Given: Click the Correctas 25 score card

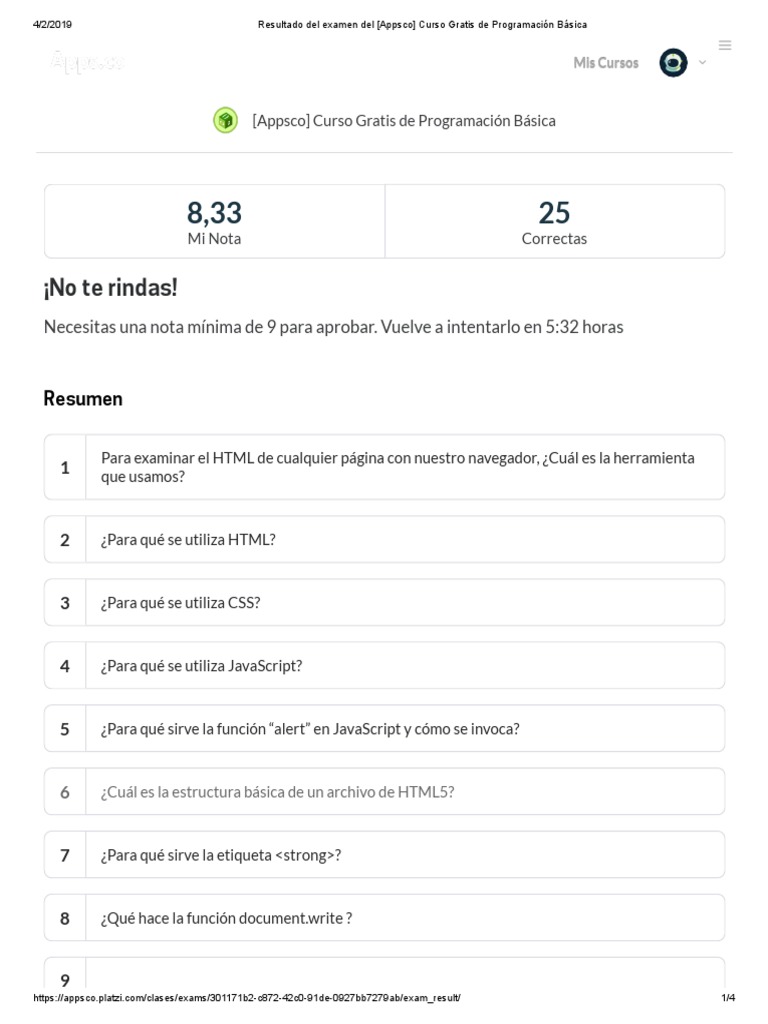Looking at the screenshot, I should [554, 222].
